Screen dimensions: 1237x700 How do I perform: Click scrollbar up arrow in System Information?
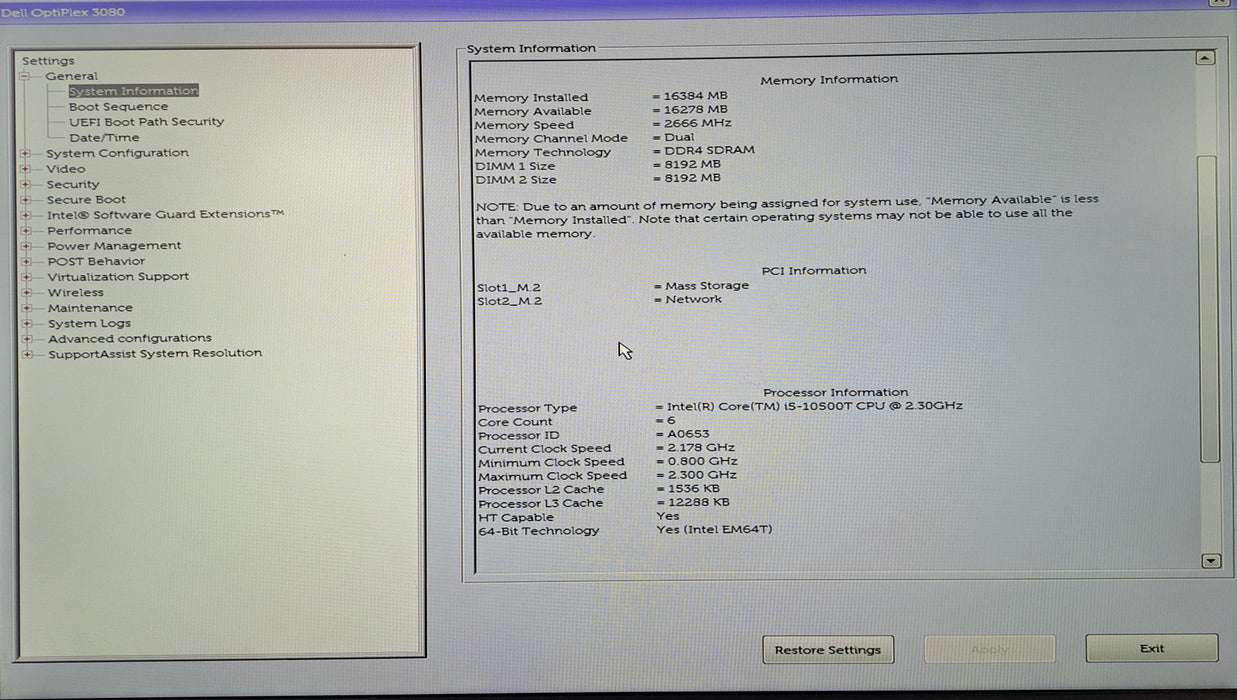pyautogui.click(x=1206, y=59)
